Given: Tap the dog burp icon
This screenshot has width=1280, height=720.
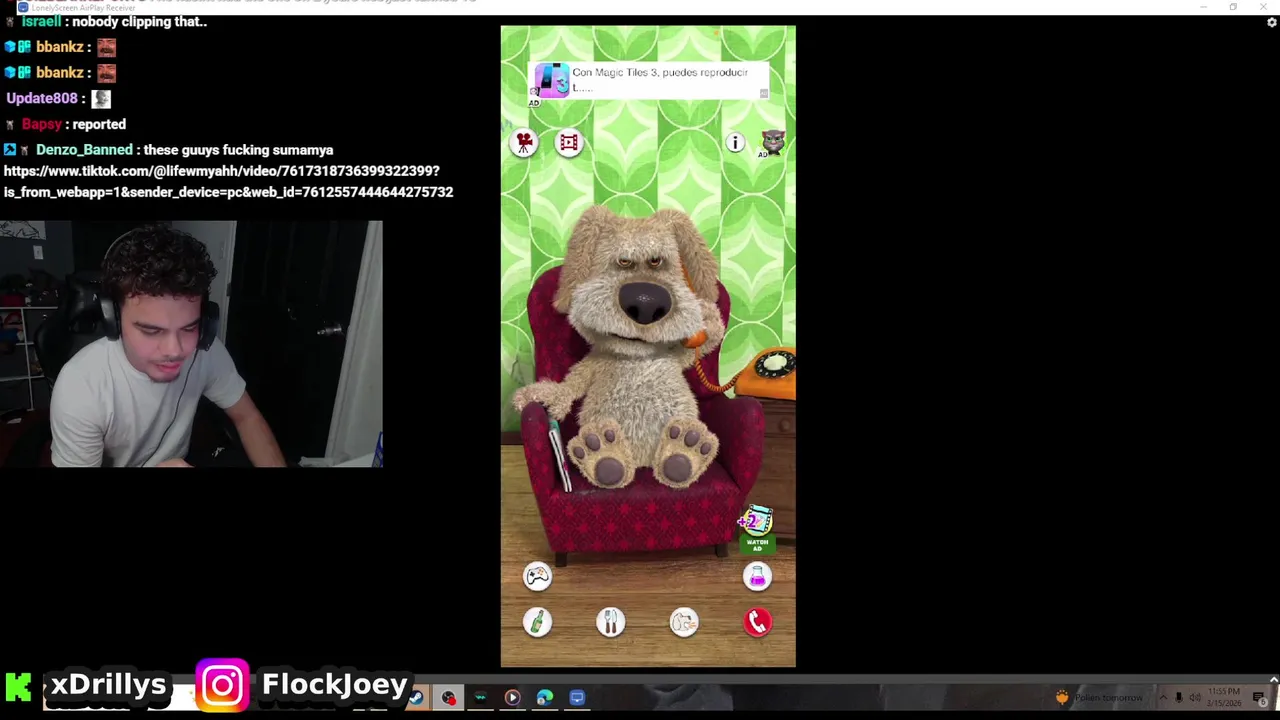Looking at the screenshot, I should pos(684,622).
